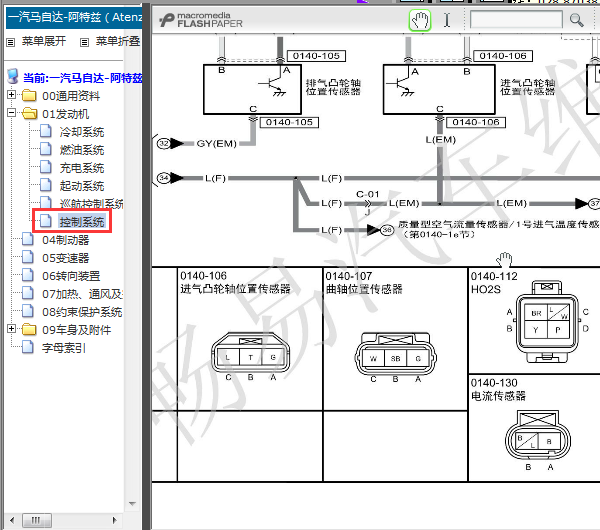
Task: Collapse the 01发动机 folder
Action: [11, 113]
